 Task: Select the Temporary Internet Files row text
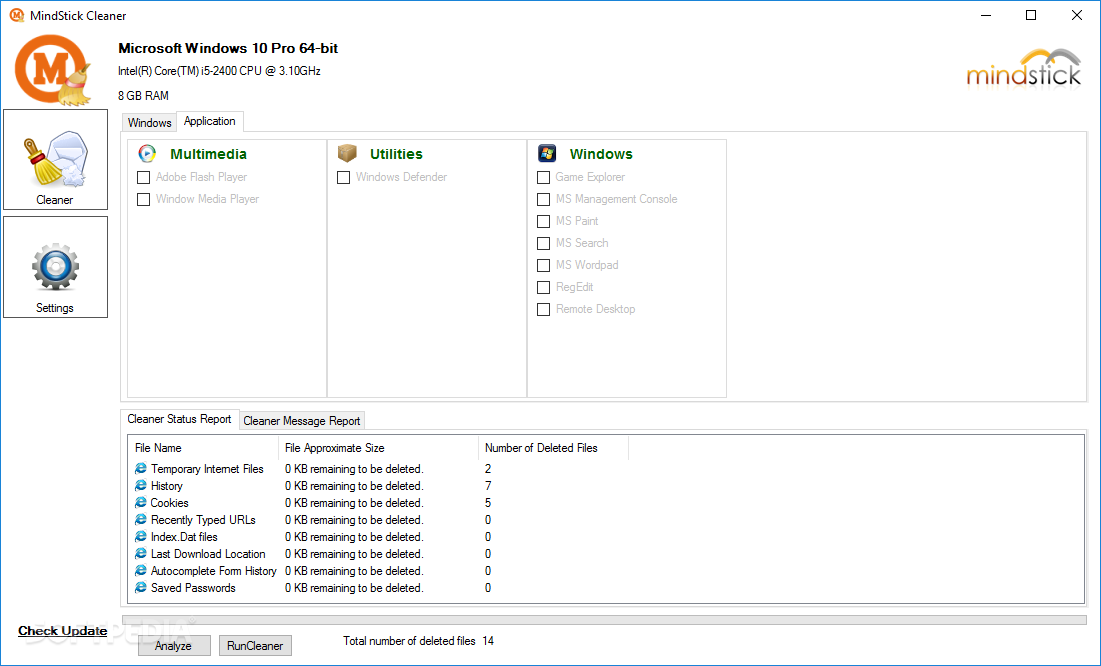coord(207,469)
